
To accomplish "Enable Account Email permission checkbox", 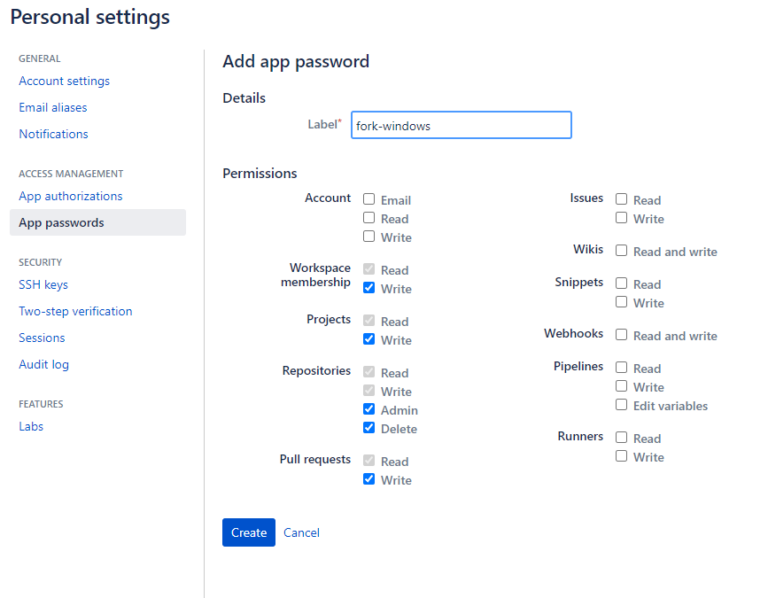I will pos(369,199).
